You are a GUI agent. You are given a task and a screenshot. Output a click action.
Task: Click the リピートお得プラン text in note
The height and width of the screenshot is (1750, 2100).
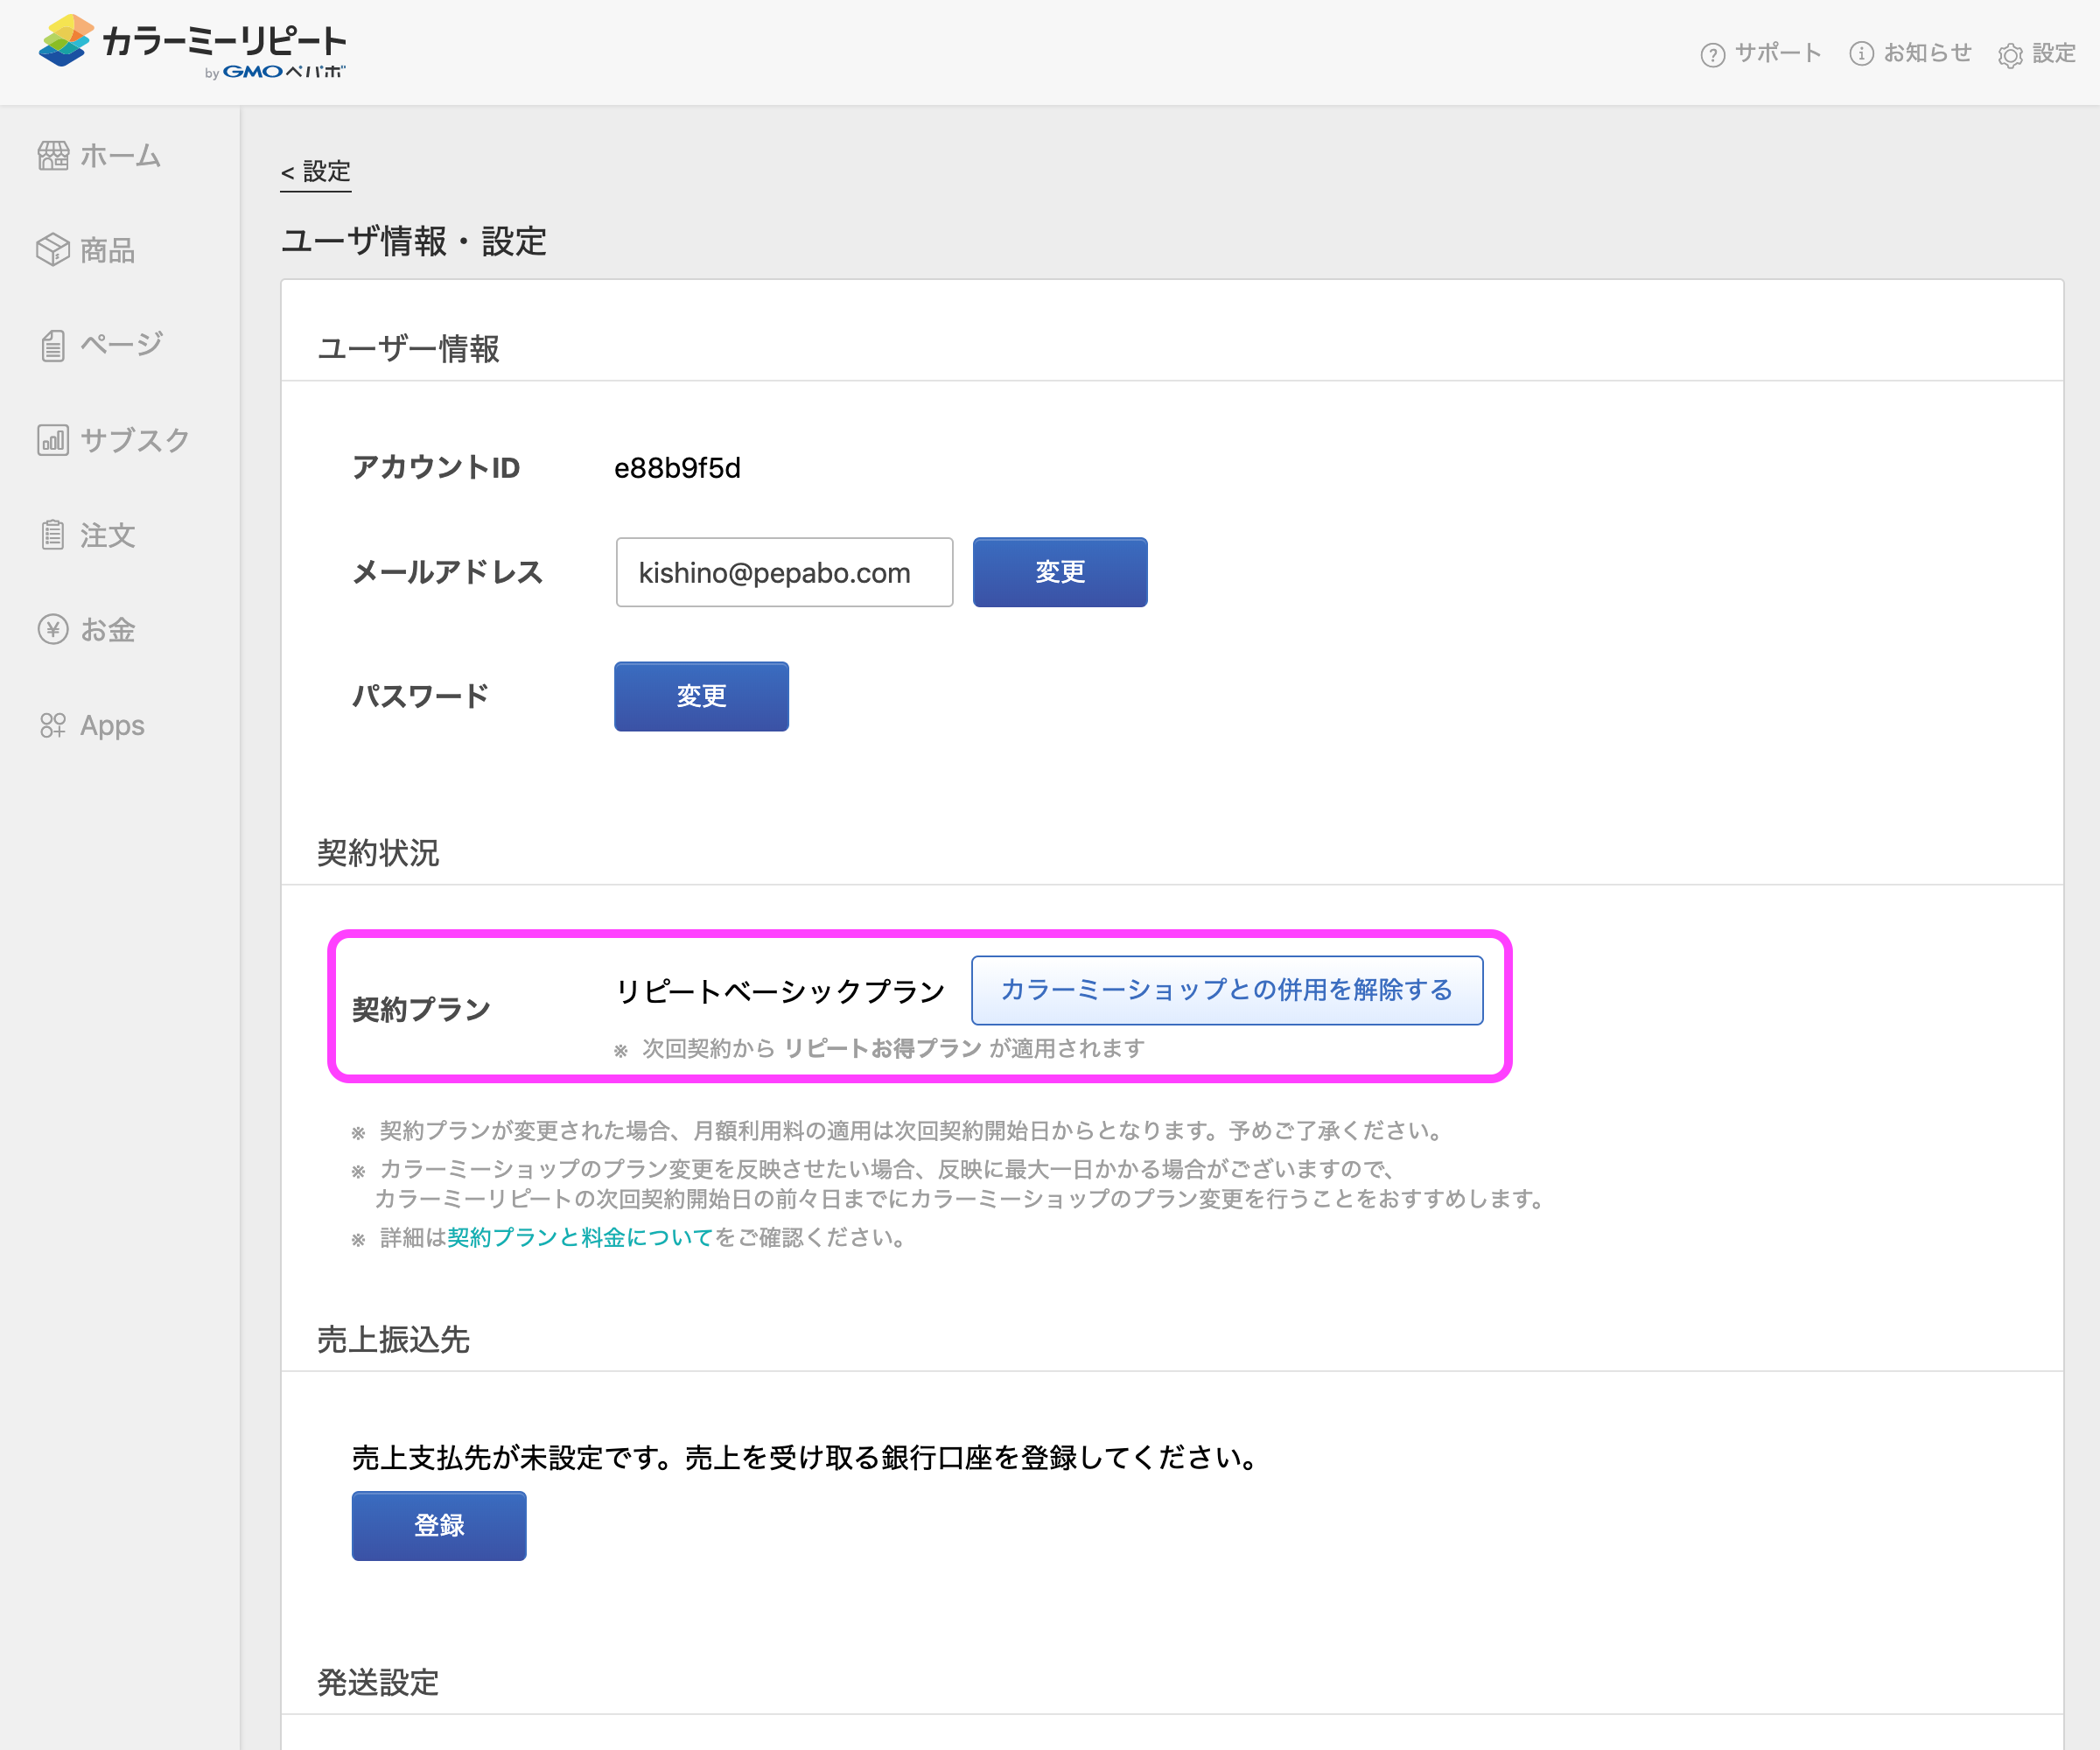point(883,1048)
